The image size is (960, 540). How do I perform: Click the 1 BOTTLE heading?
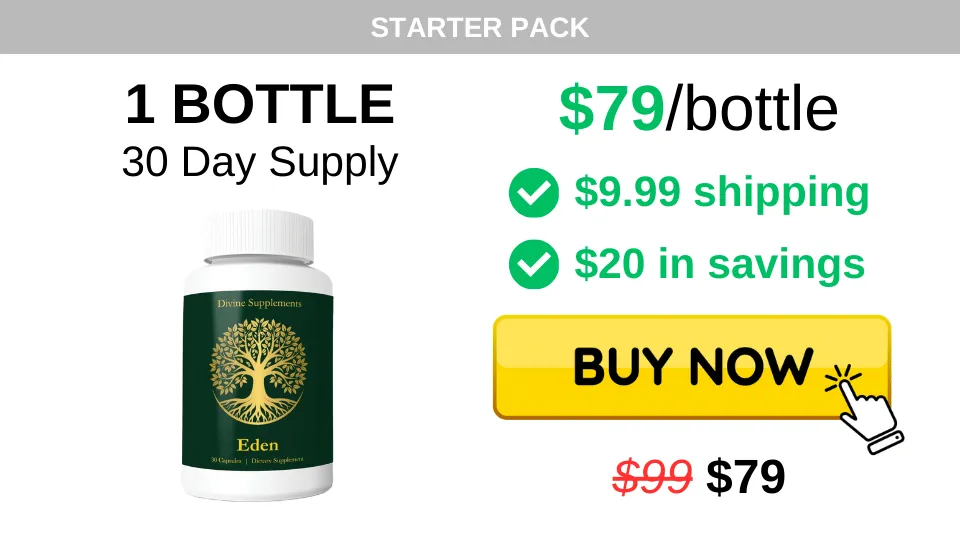click(260, 104)
